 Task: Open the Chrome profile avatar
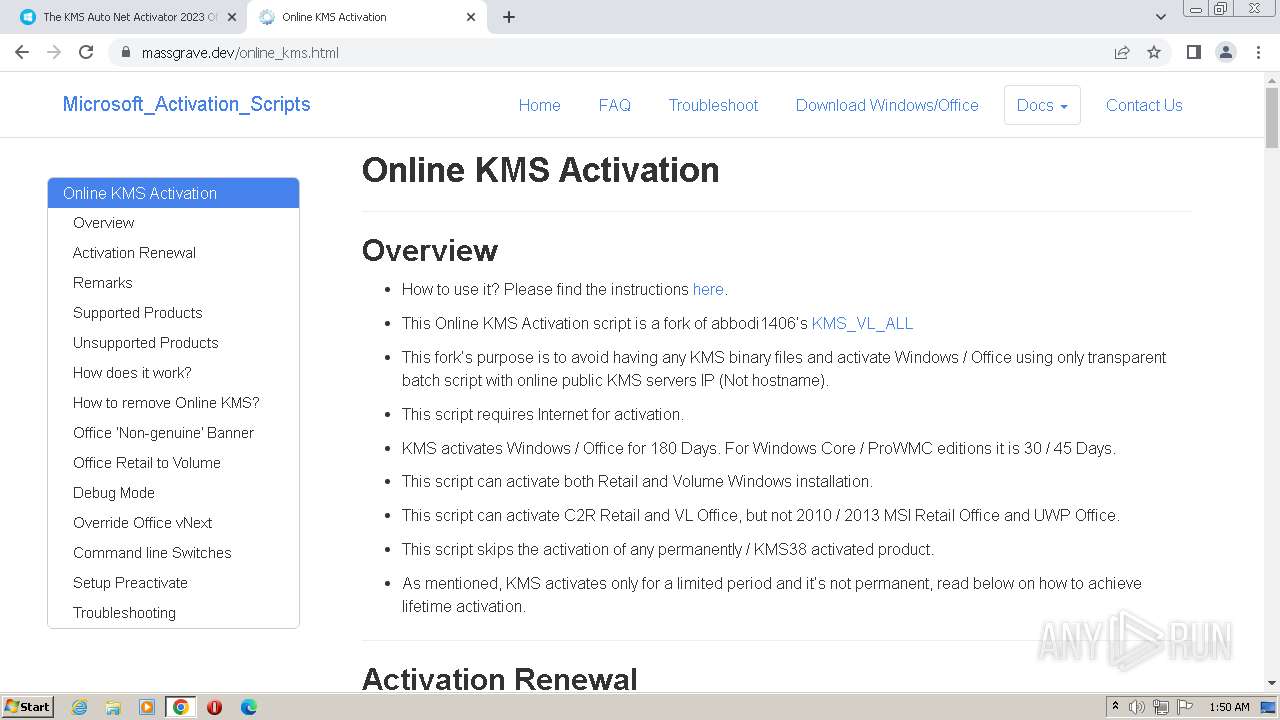point(1226,52)
